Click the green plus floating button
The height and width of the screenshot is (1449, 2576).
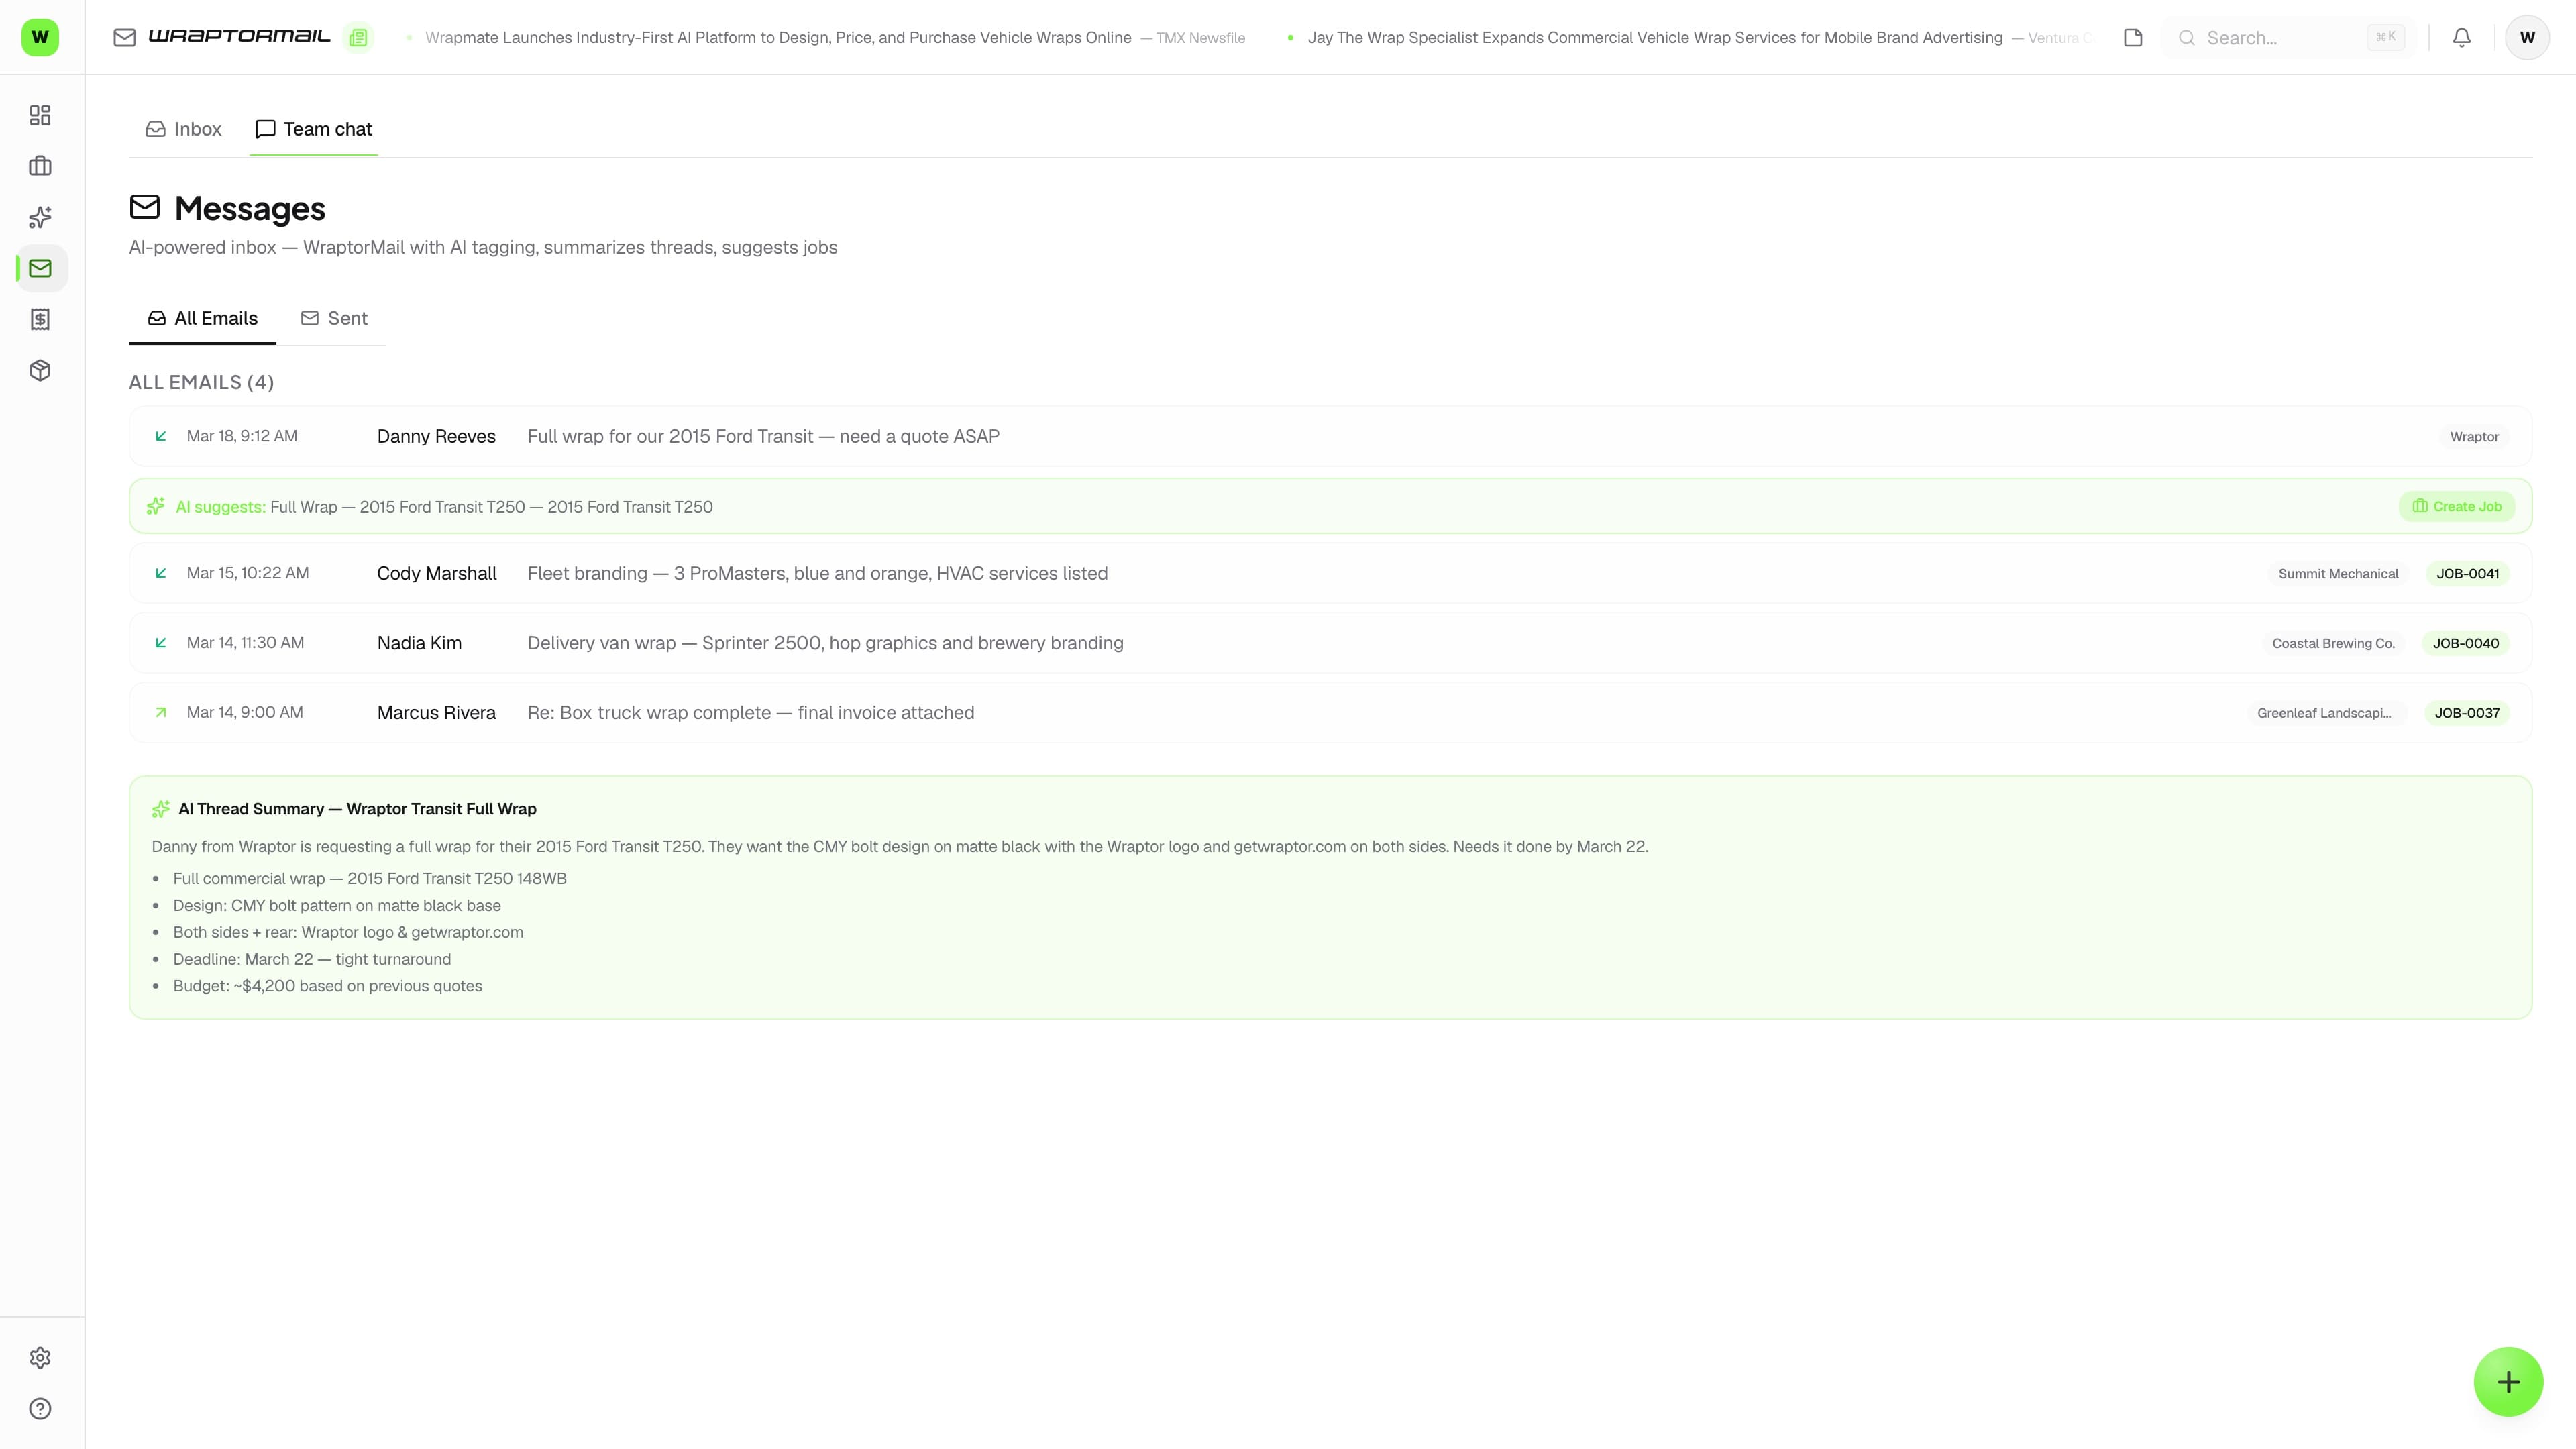pos(2508,1382)
